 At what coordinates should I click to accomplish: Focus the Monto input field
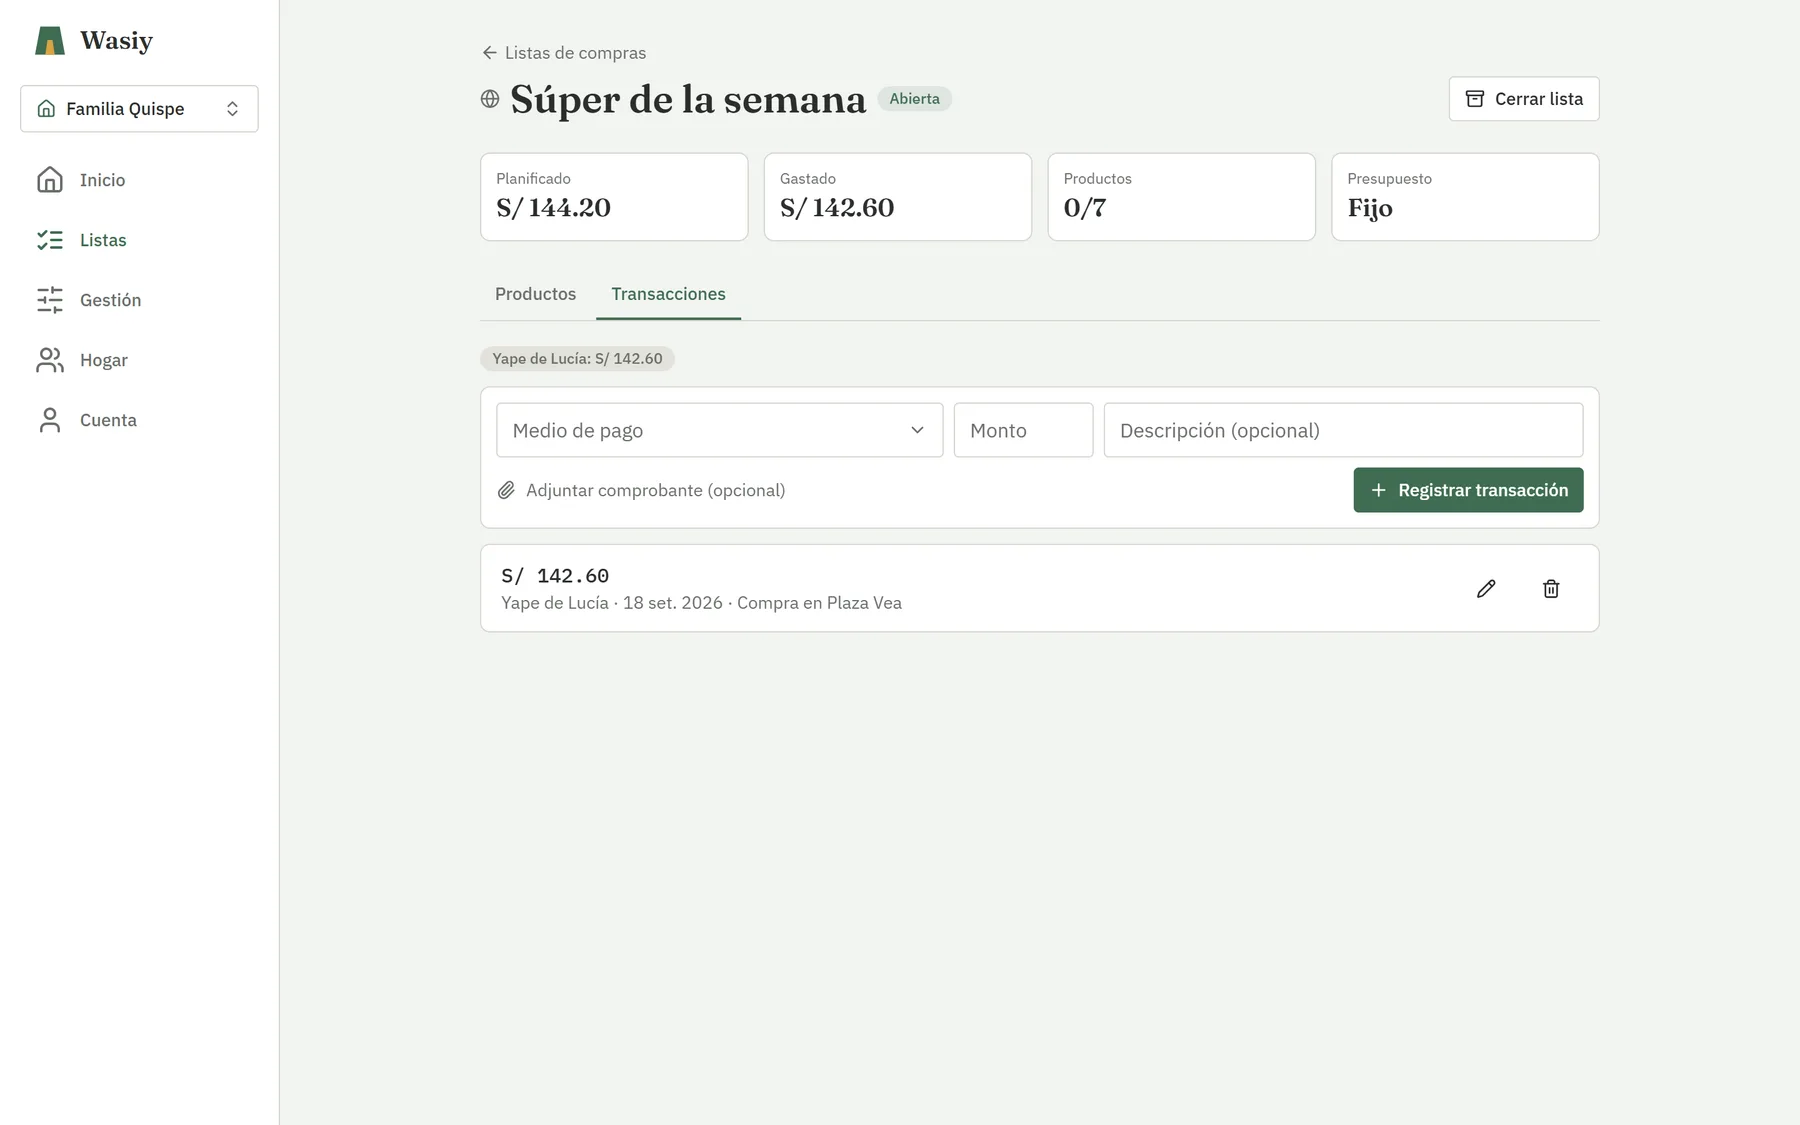[1023, 430]
